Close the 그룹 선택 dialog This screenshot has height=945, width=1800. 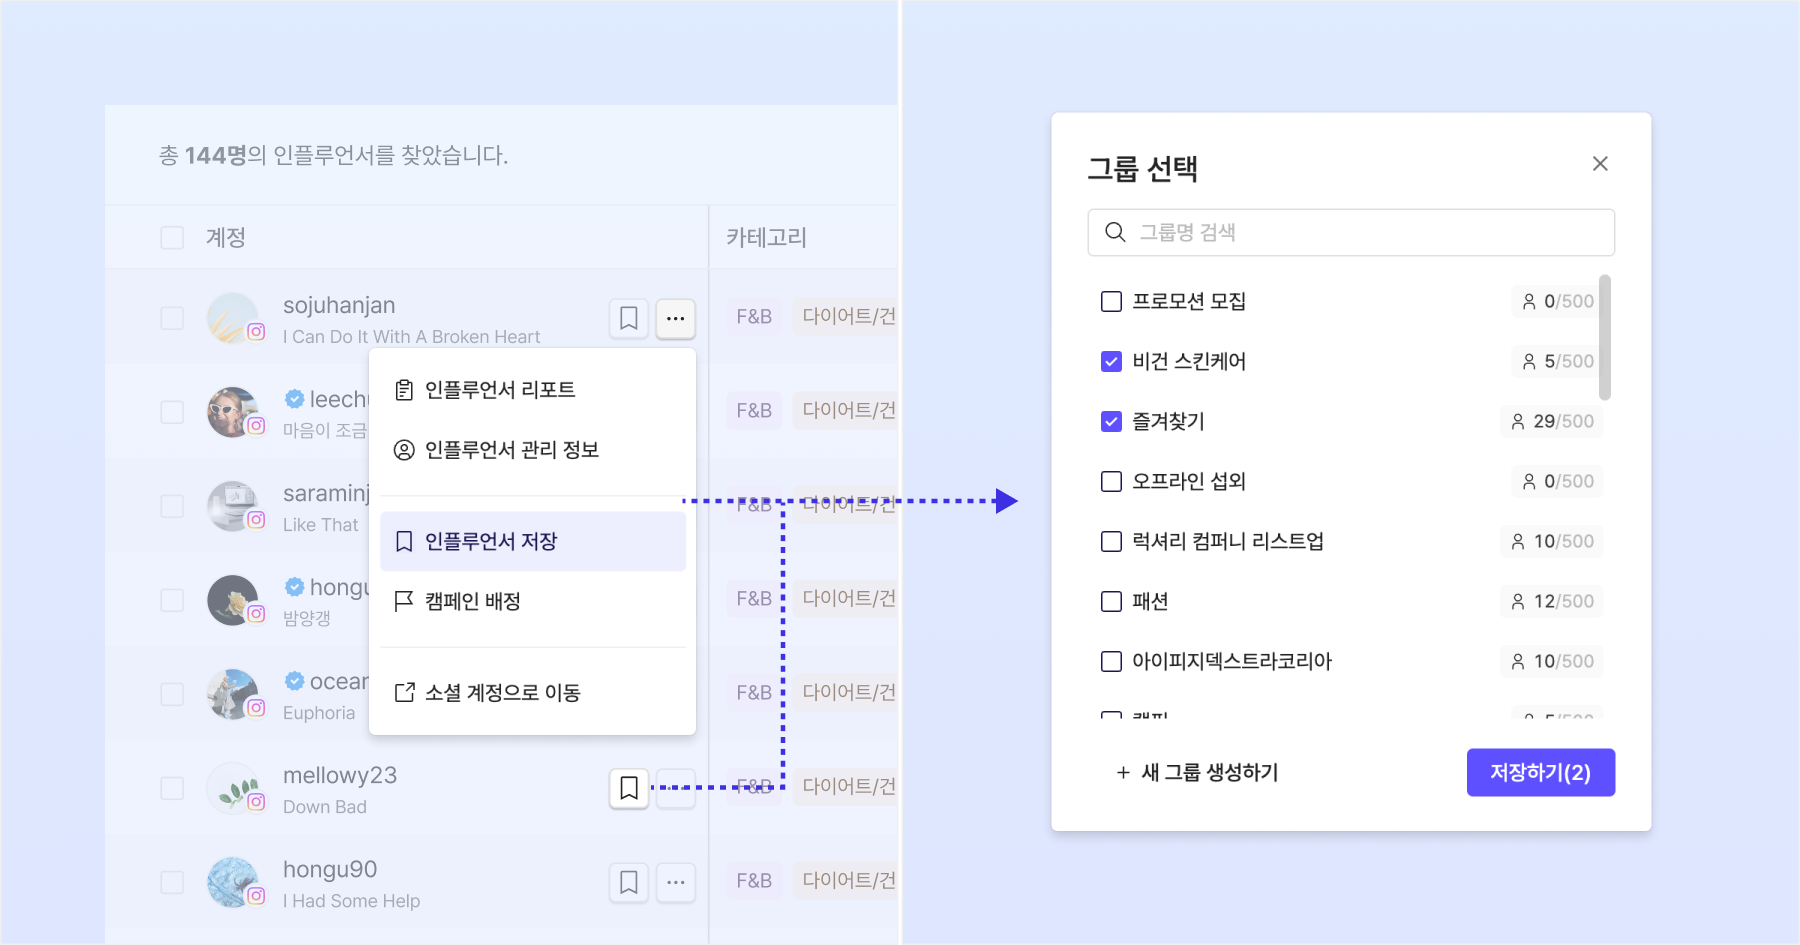1600,164
